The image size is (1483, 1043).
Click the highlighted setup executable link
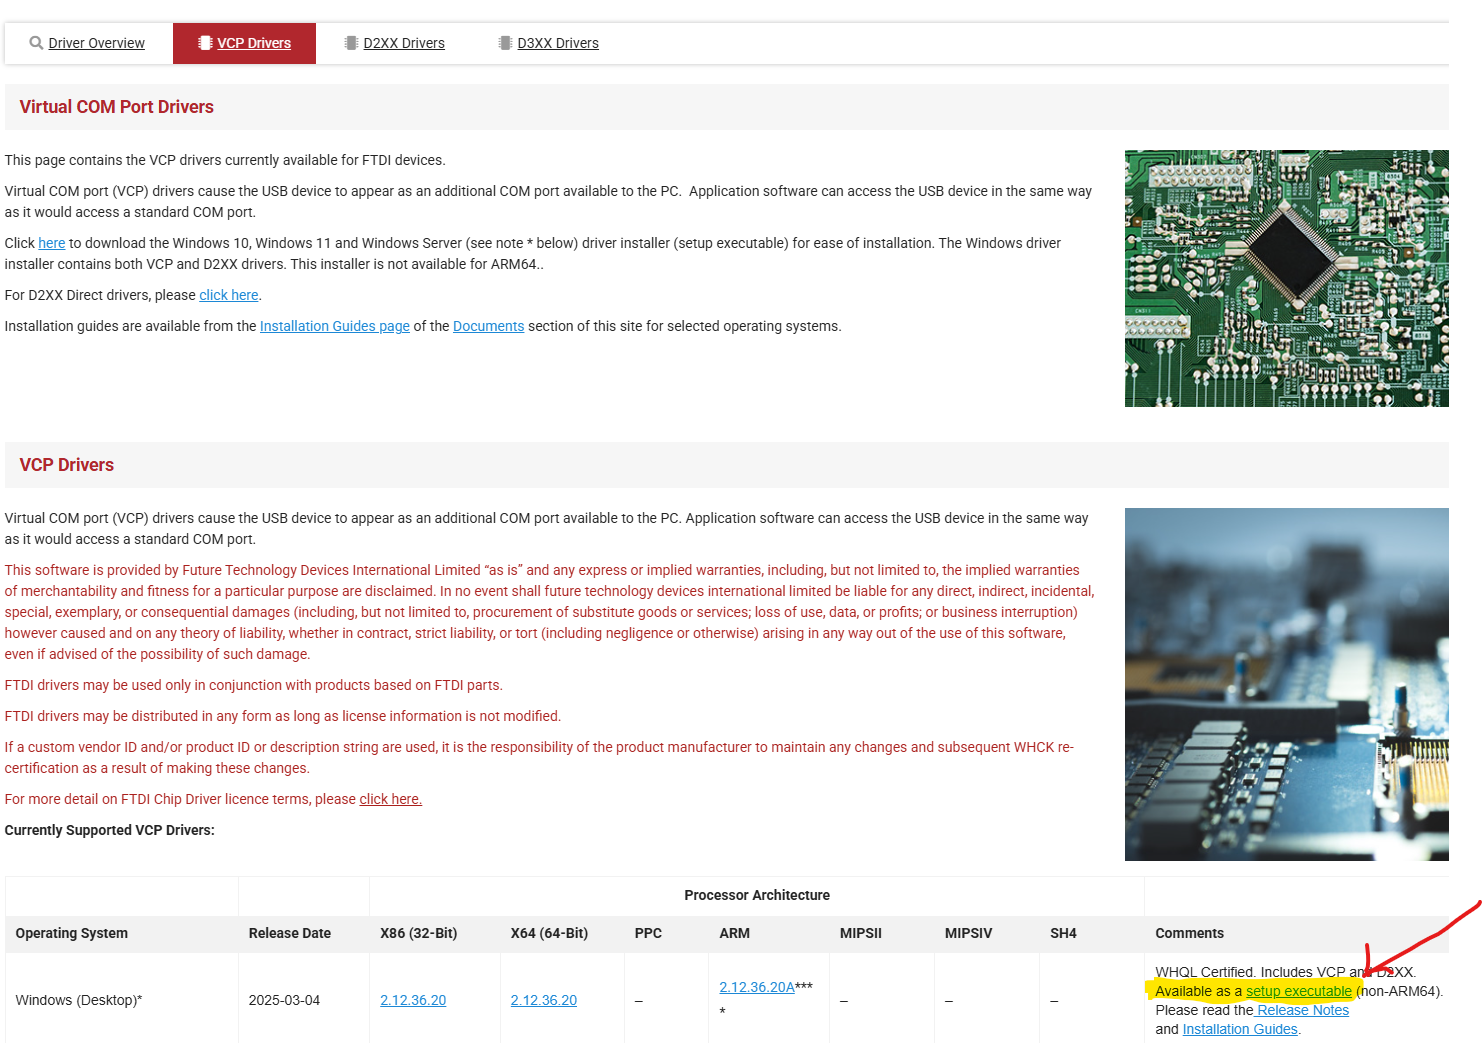tap(1298, 991)
